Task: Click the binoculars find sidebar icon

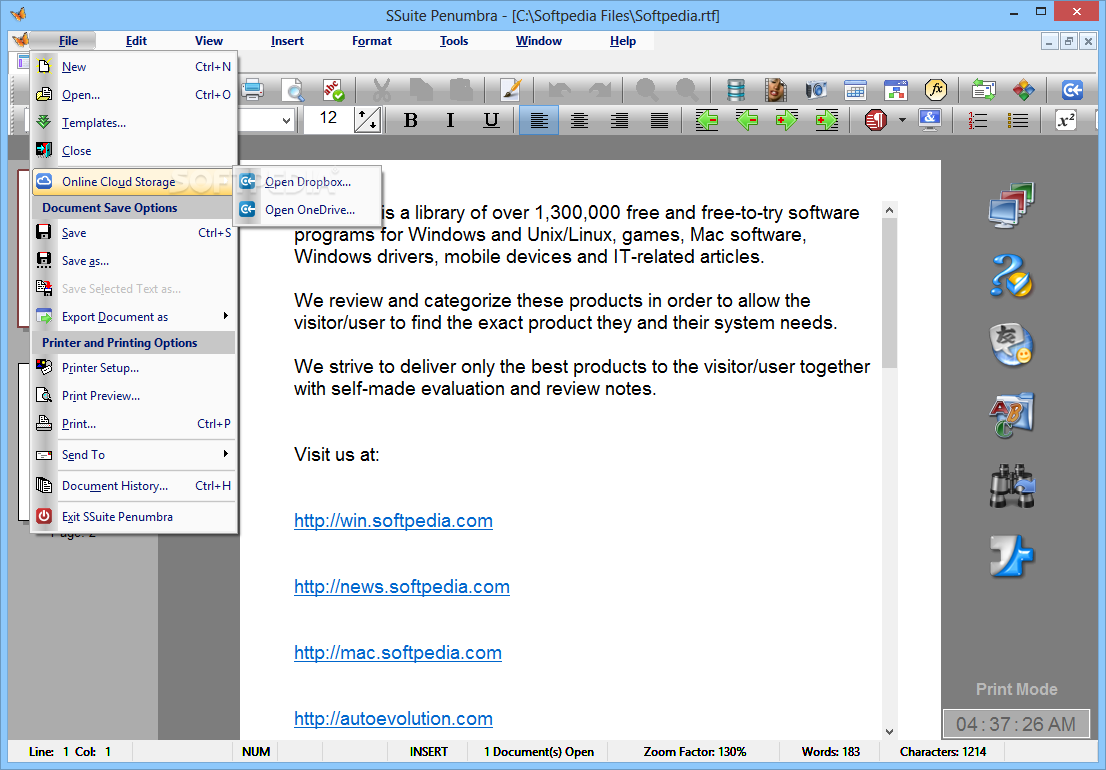Action: point(1012,486)
